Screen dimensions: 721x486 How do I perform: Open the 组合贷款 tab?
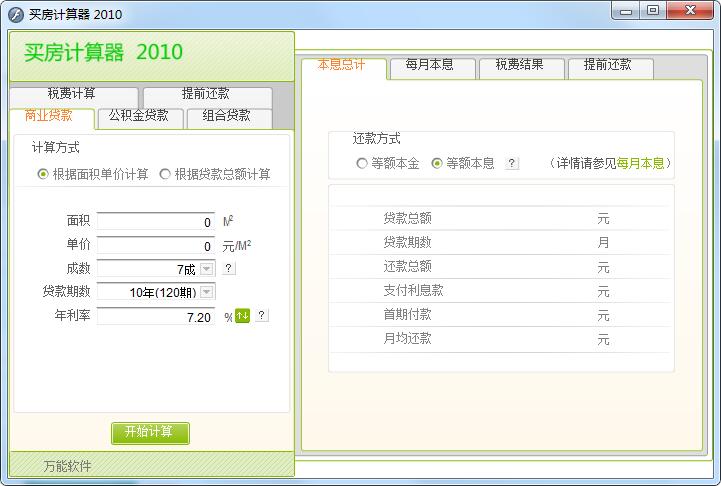(x=229, y=119)
